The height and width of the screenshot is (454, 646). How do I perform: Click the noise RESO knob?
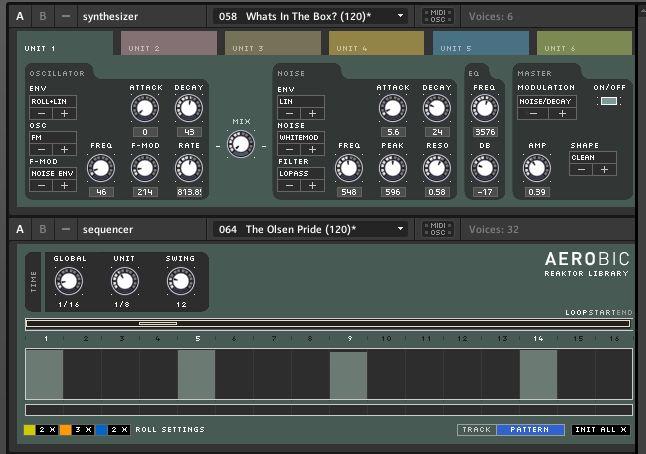tap(437, 168)
